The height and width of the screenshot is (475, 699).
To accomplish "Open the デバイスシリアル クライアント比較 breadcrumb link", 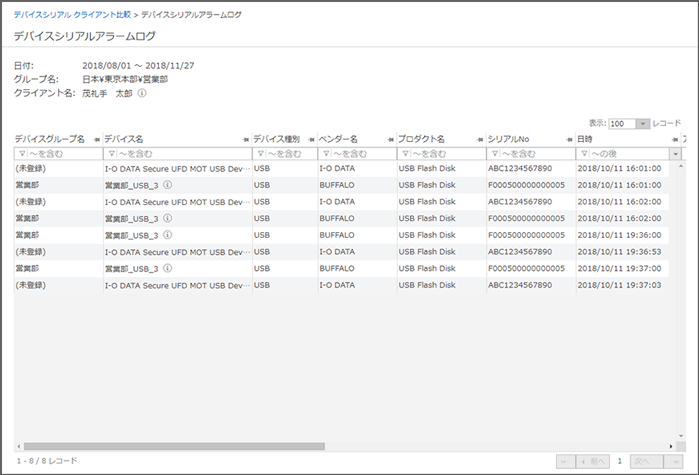I will coord(72,16).
